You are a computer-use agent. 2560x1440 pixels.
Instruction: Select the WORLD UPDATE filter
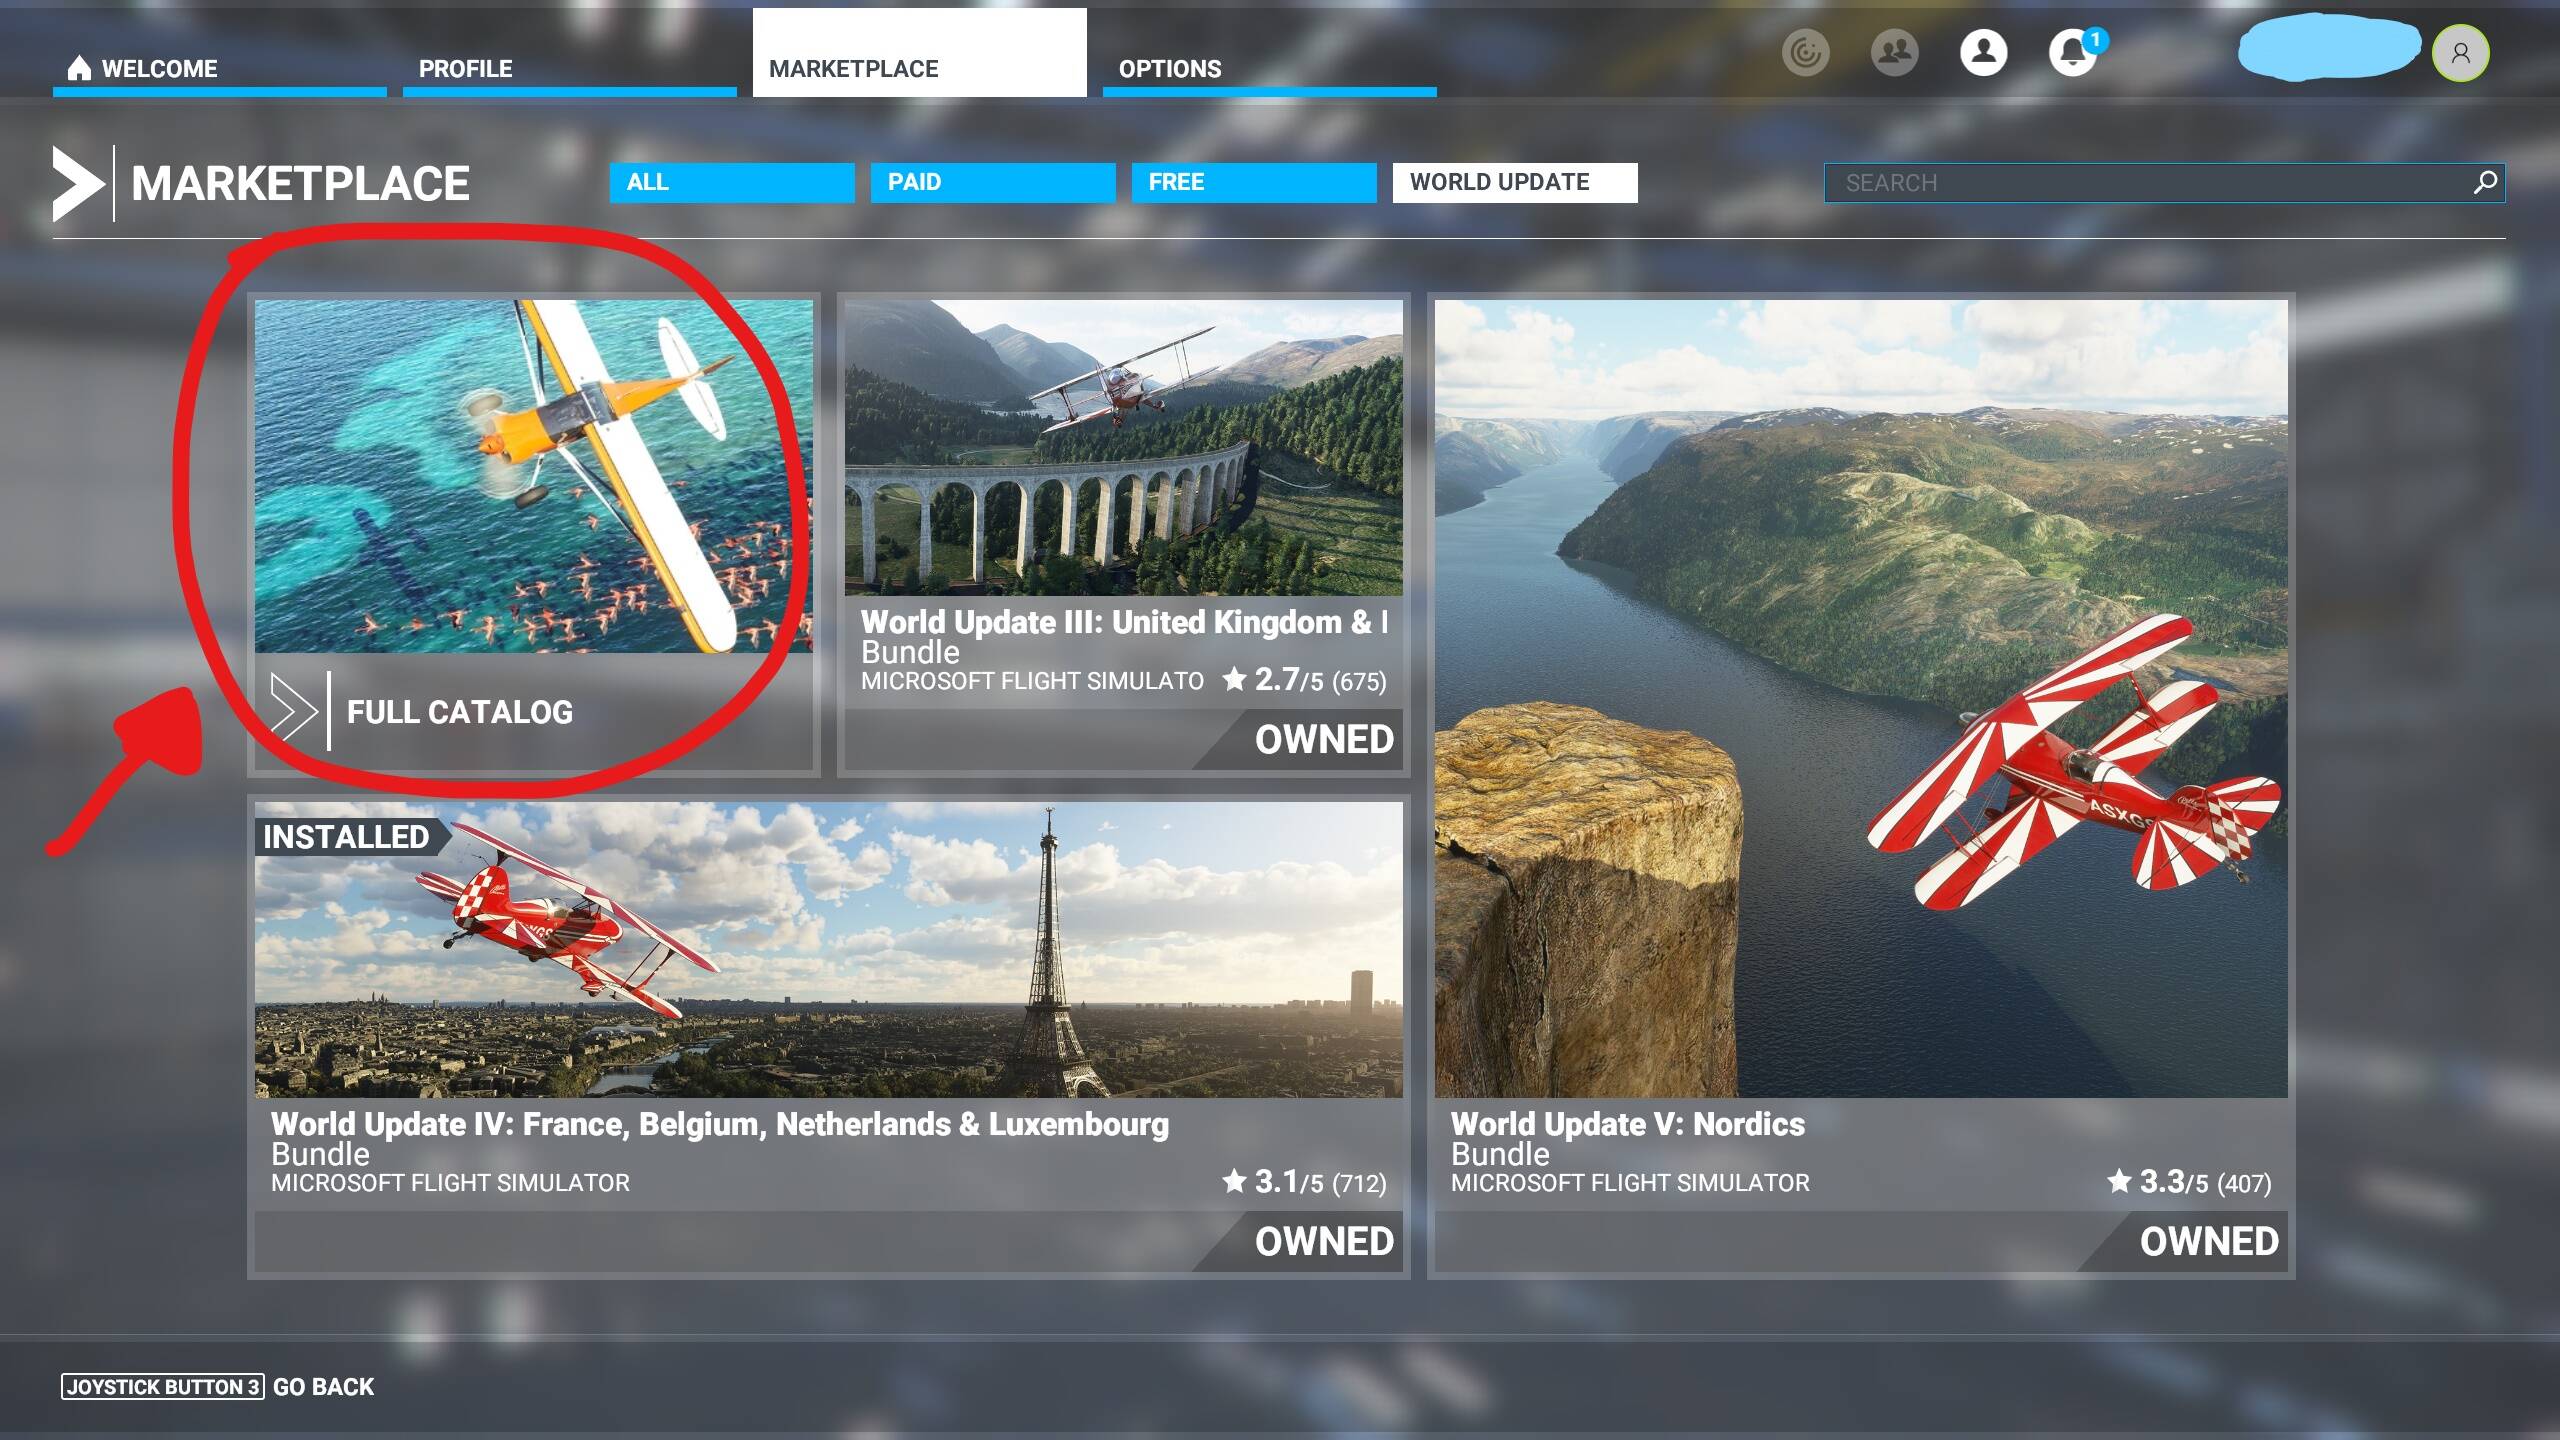[x=1514, y=182]
